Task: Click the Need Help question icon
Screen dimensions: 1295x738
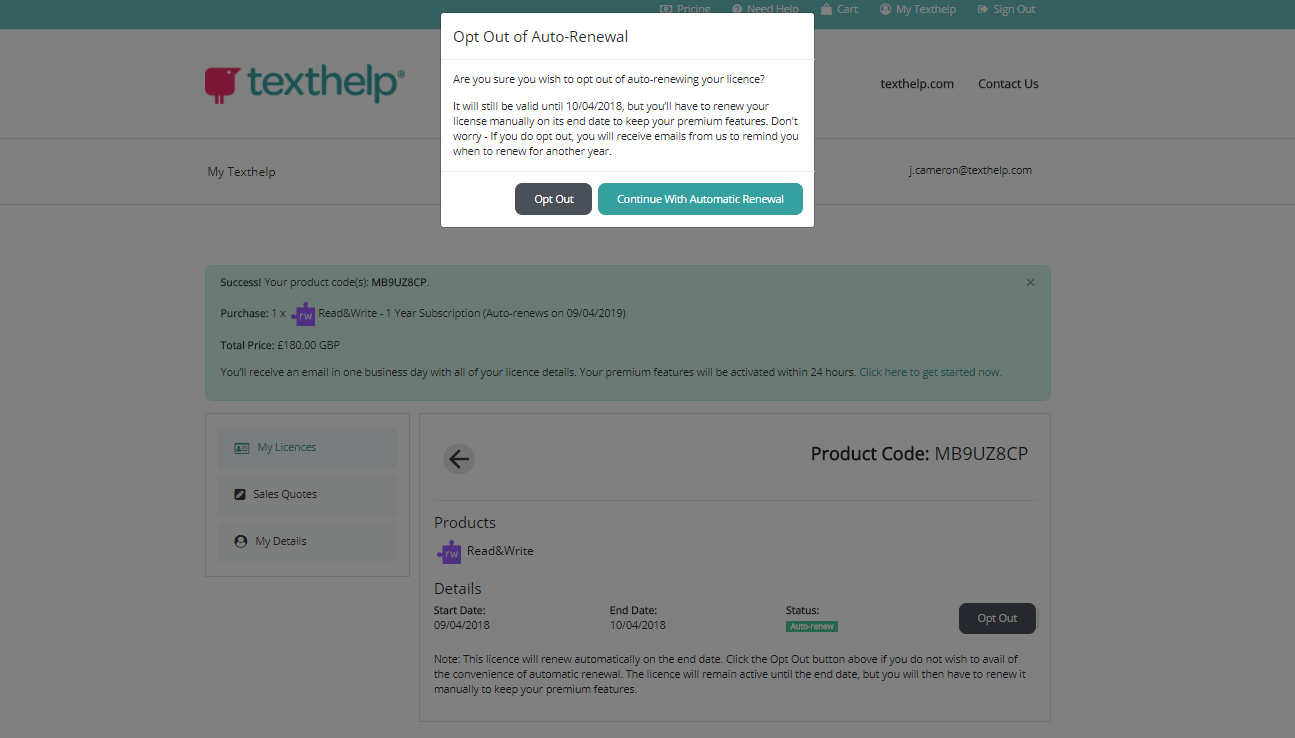Action: 737,9
